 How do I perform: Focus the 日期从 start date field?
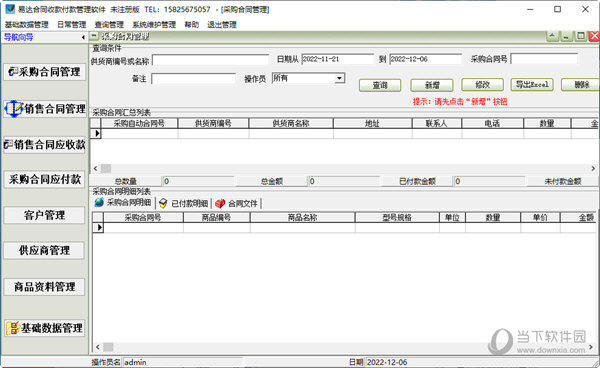point(338,59)
